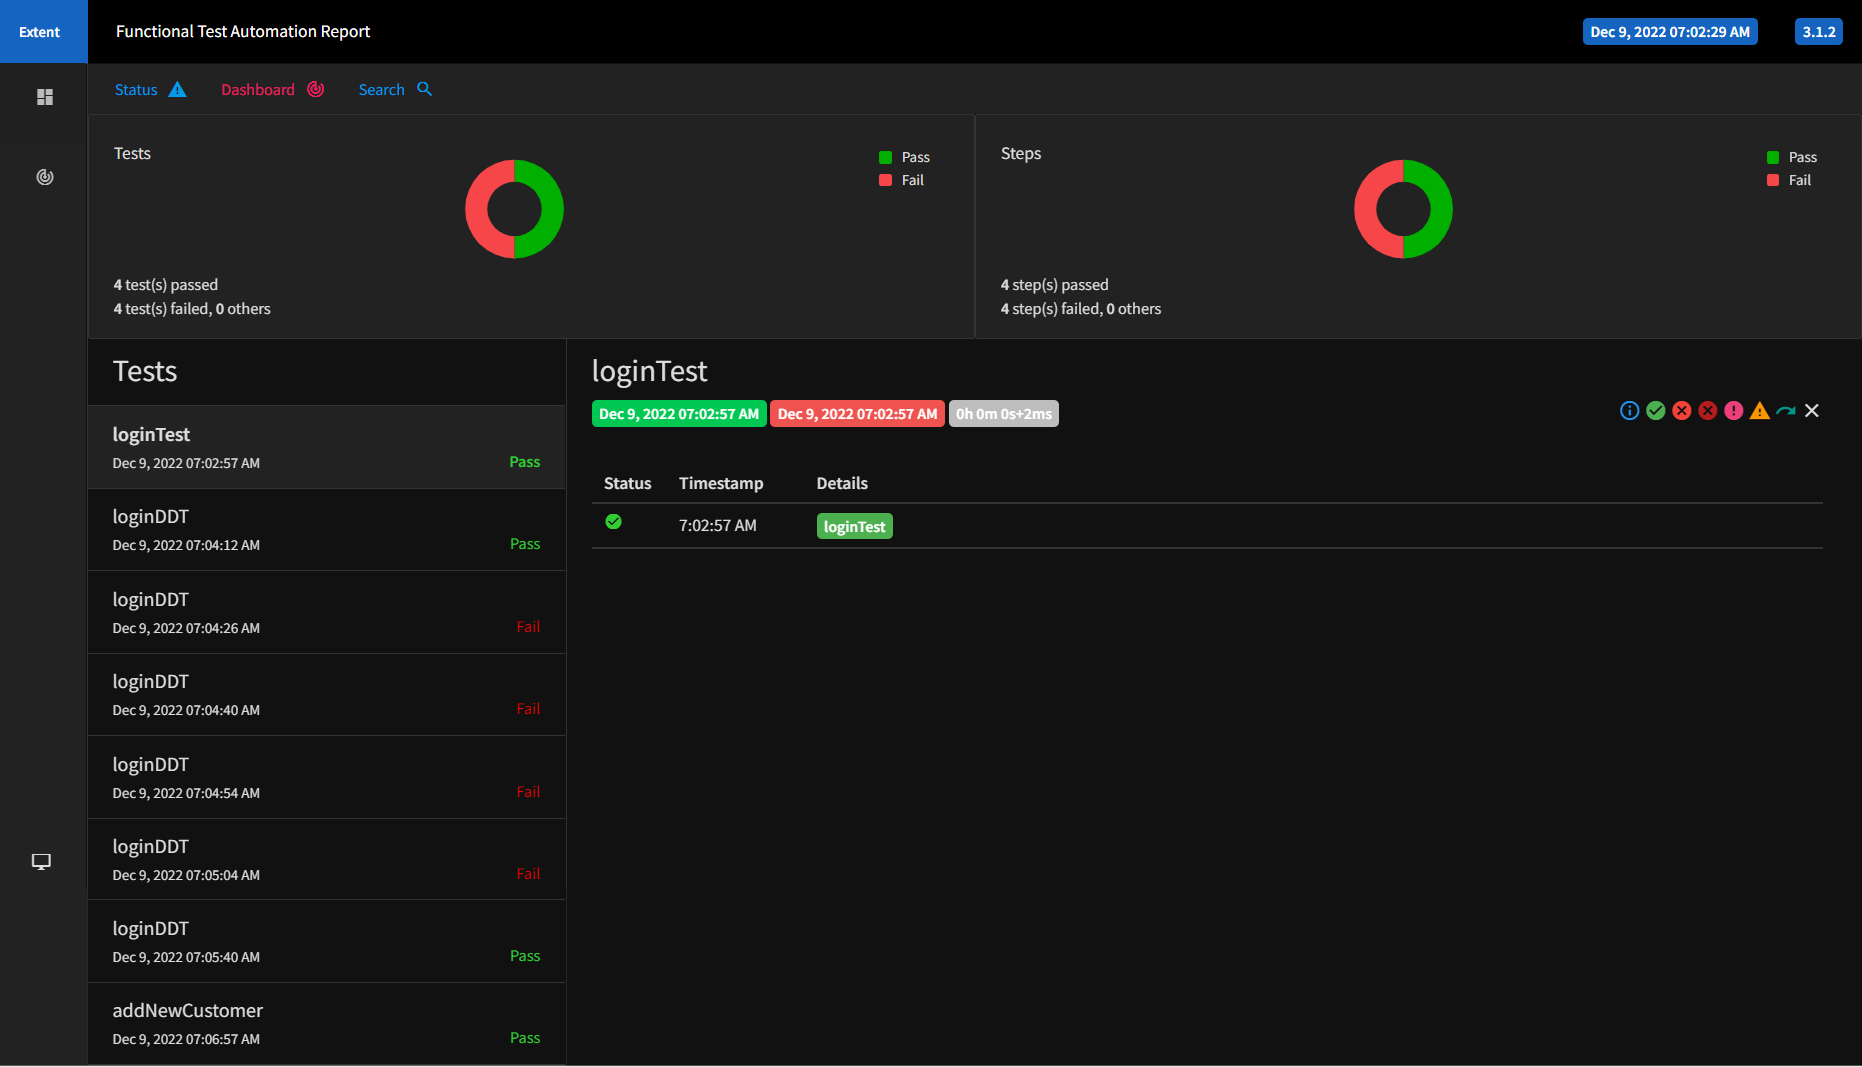Viewport: 1862px width, 1067px height.
Task: Click the pink error status filter icon
Action: pos(1734,410)
